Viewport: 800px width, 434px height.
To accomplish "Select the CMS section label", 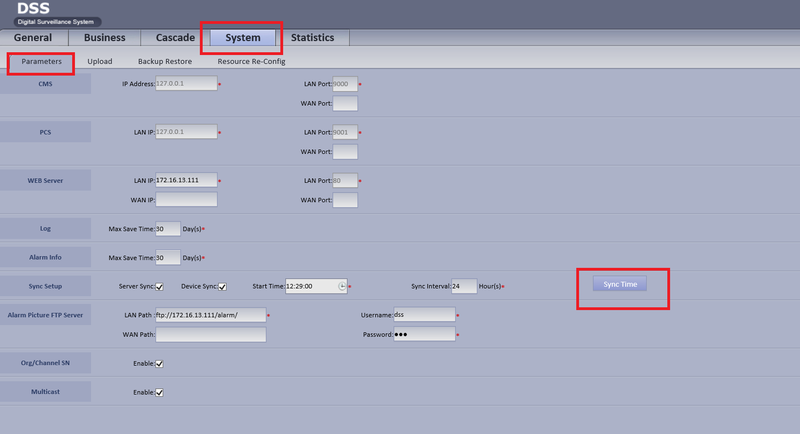I will (x=45, y=84).
